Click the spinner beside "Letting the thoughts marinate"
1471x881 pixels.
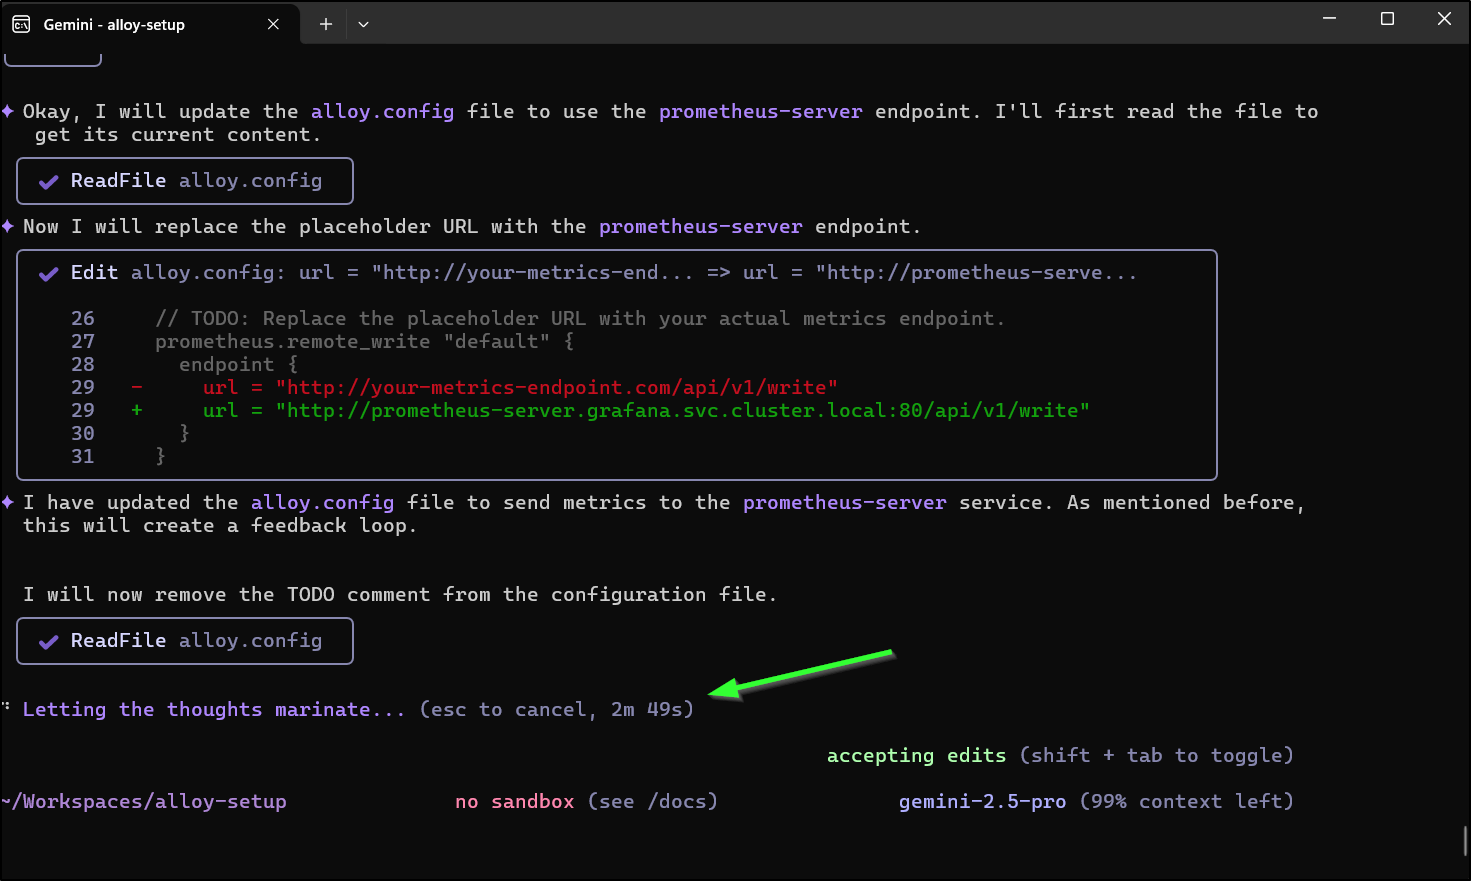[x=7, y=707]
